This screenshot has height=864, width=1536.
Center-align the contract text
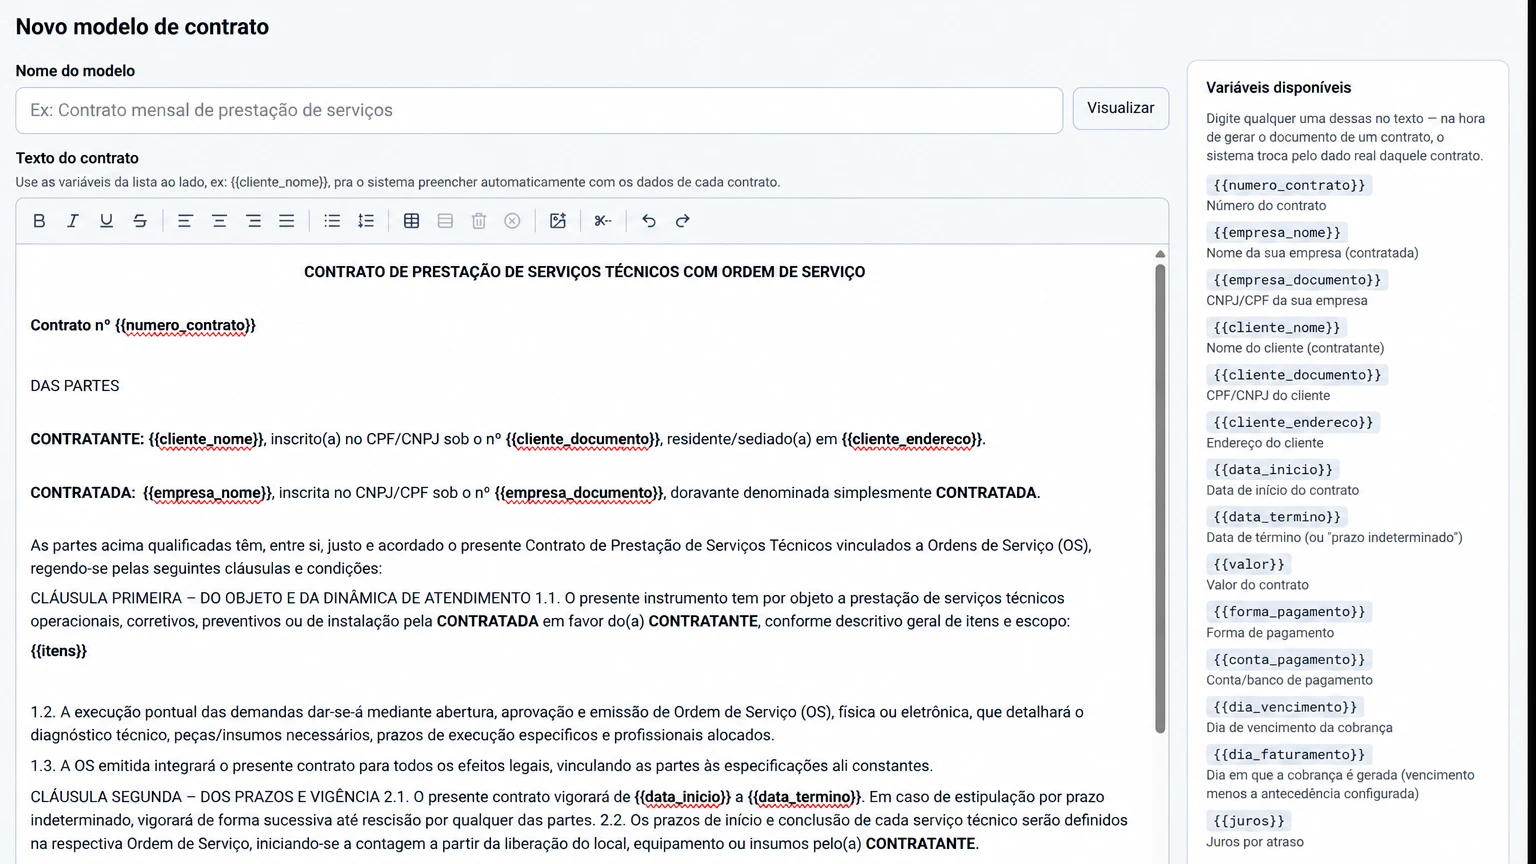pyautogui.click(x=219, y=221)
